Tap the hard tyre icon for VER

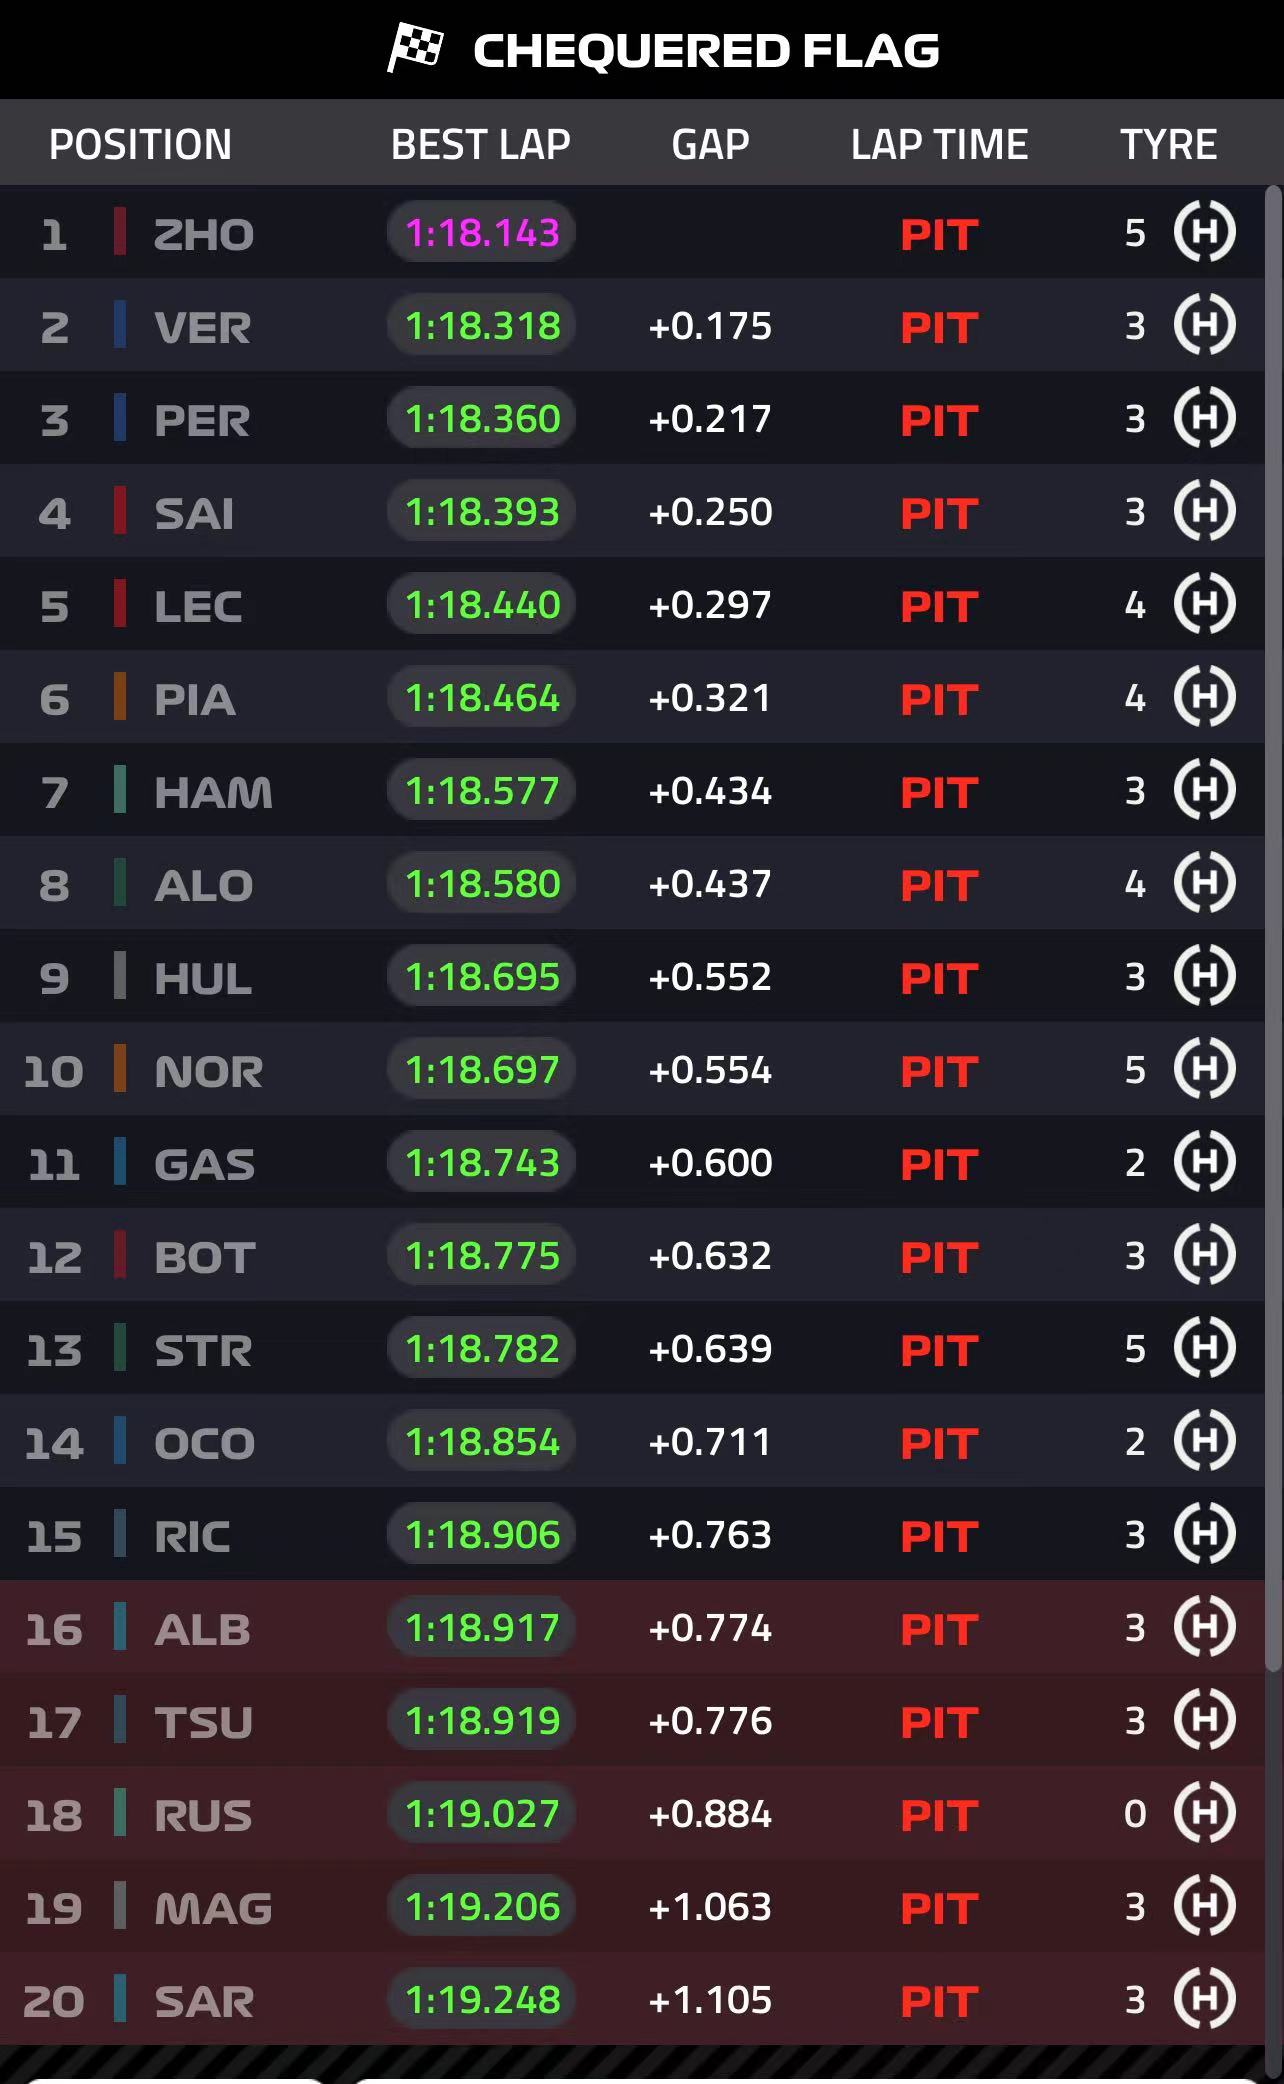(1204, 325)
